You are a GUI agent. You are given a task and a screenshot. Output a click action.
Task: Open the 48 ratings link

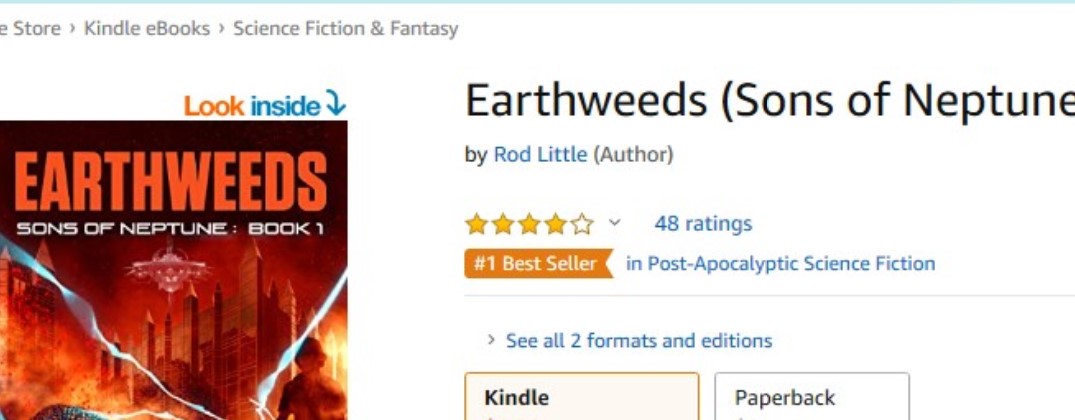coord(703,223)
